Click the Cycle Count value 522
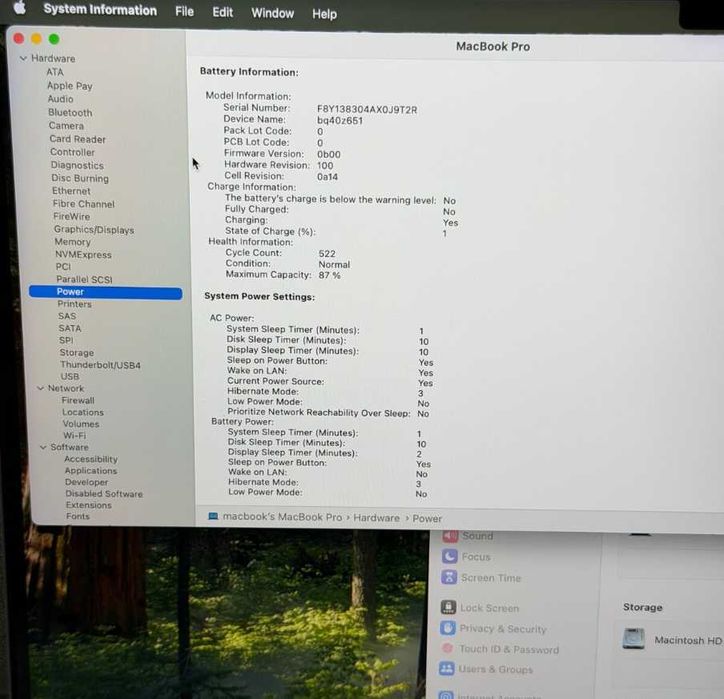The width and height of the screenshot is (724, 699). [x=327, y=253]
